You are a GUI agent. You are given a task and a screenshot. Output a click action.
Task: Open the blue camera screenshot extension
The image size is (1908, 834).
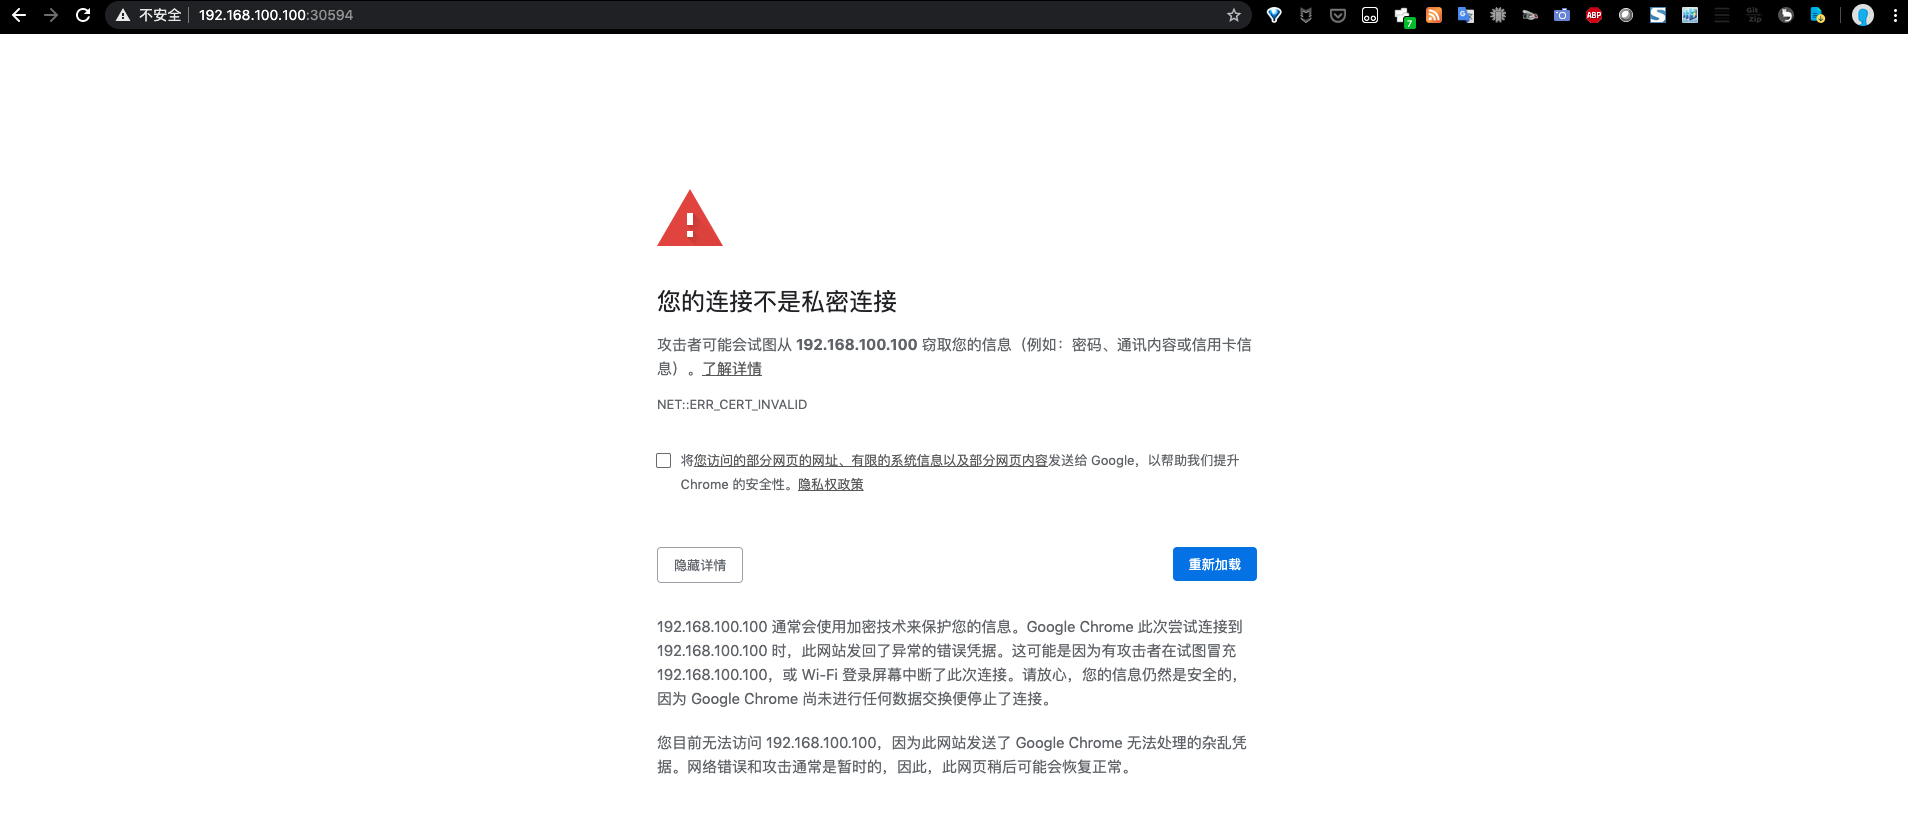pos(1562,15)
